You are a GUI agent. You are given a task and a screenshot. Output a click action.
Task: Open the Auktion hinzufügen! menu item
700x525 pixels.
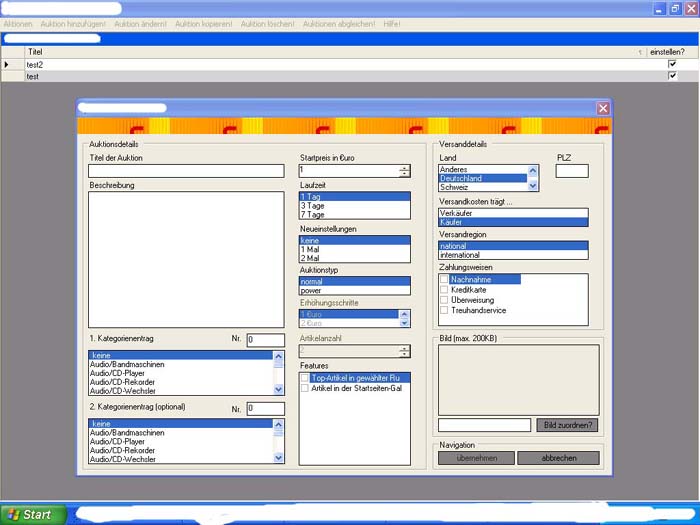click(73, 23)
